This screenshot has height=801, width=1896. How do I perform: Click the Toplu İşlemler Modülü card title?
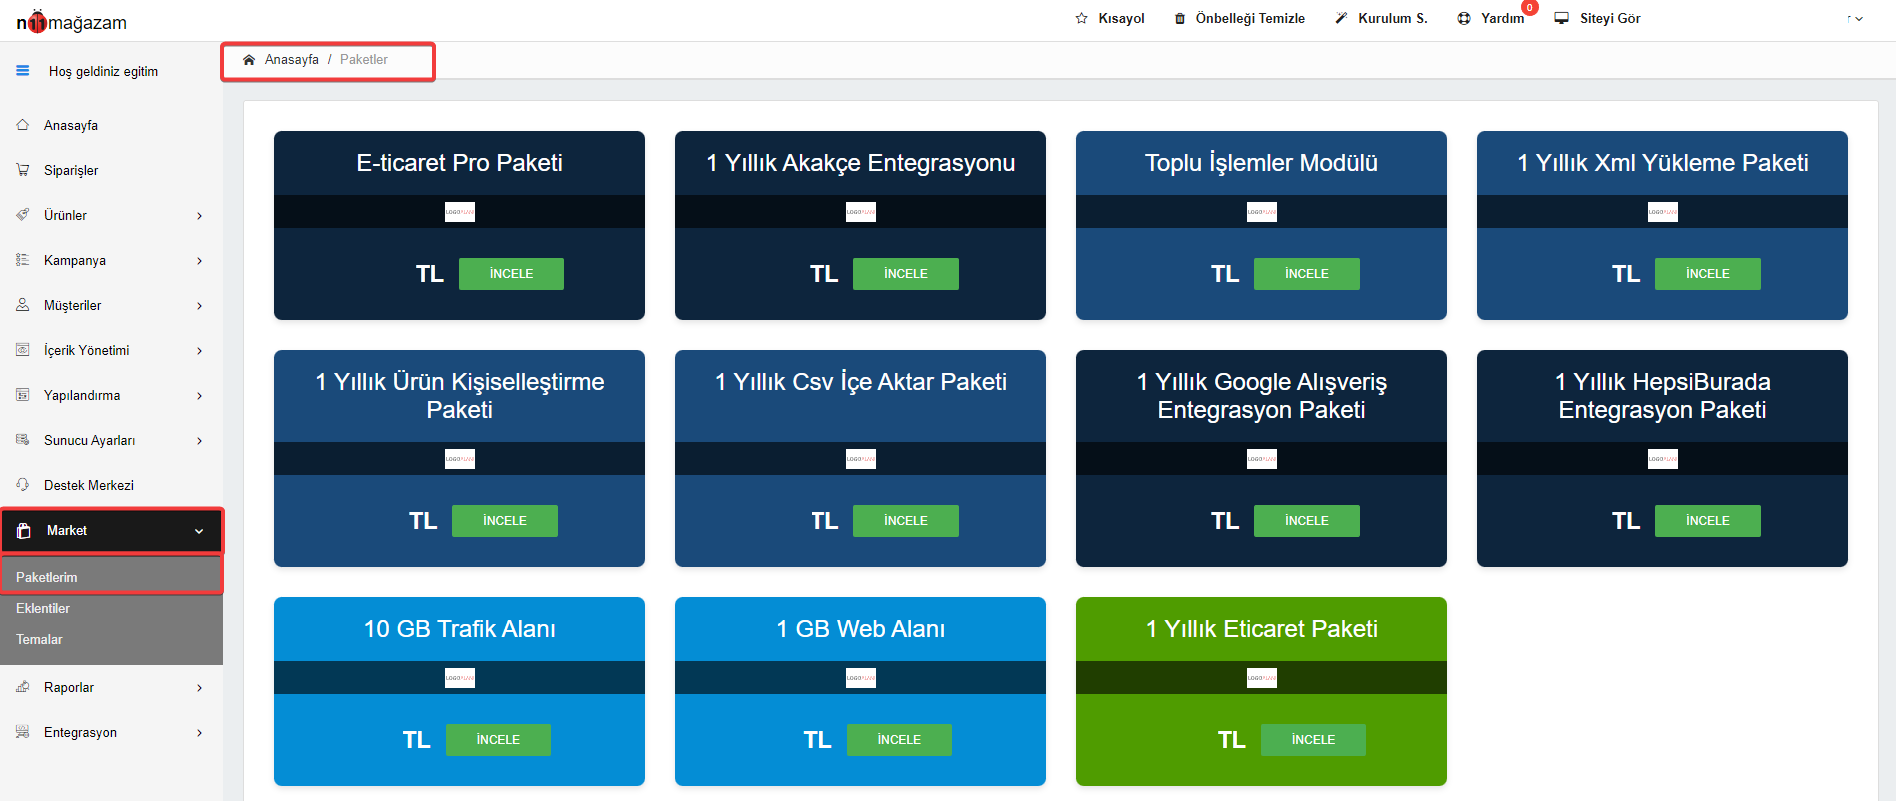[1261, 163]
